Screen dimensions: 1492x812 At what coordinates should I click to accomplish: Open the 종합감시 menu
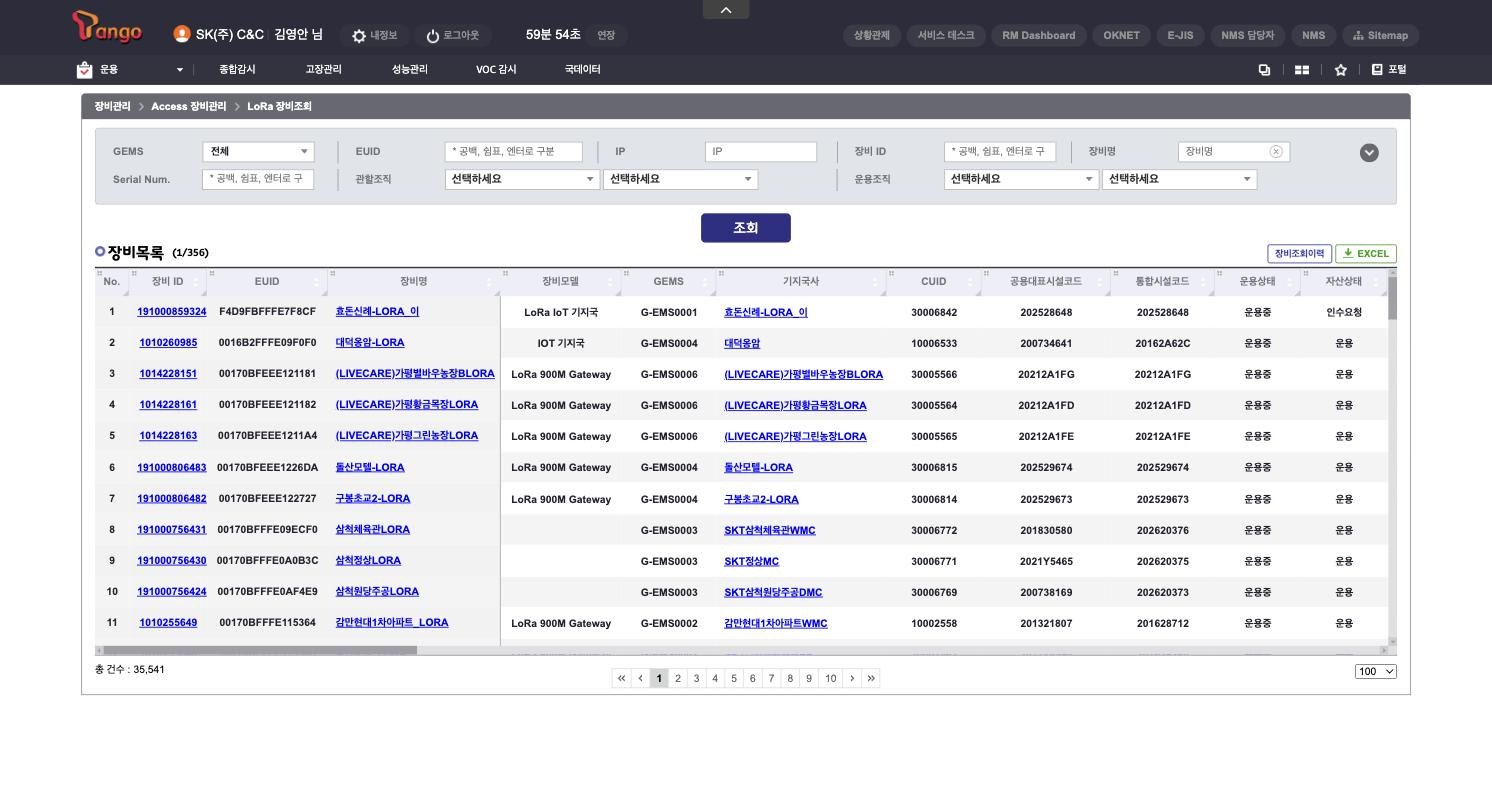click(237, 70)
